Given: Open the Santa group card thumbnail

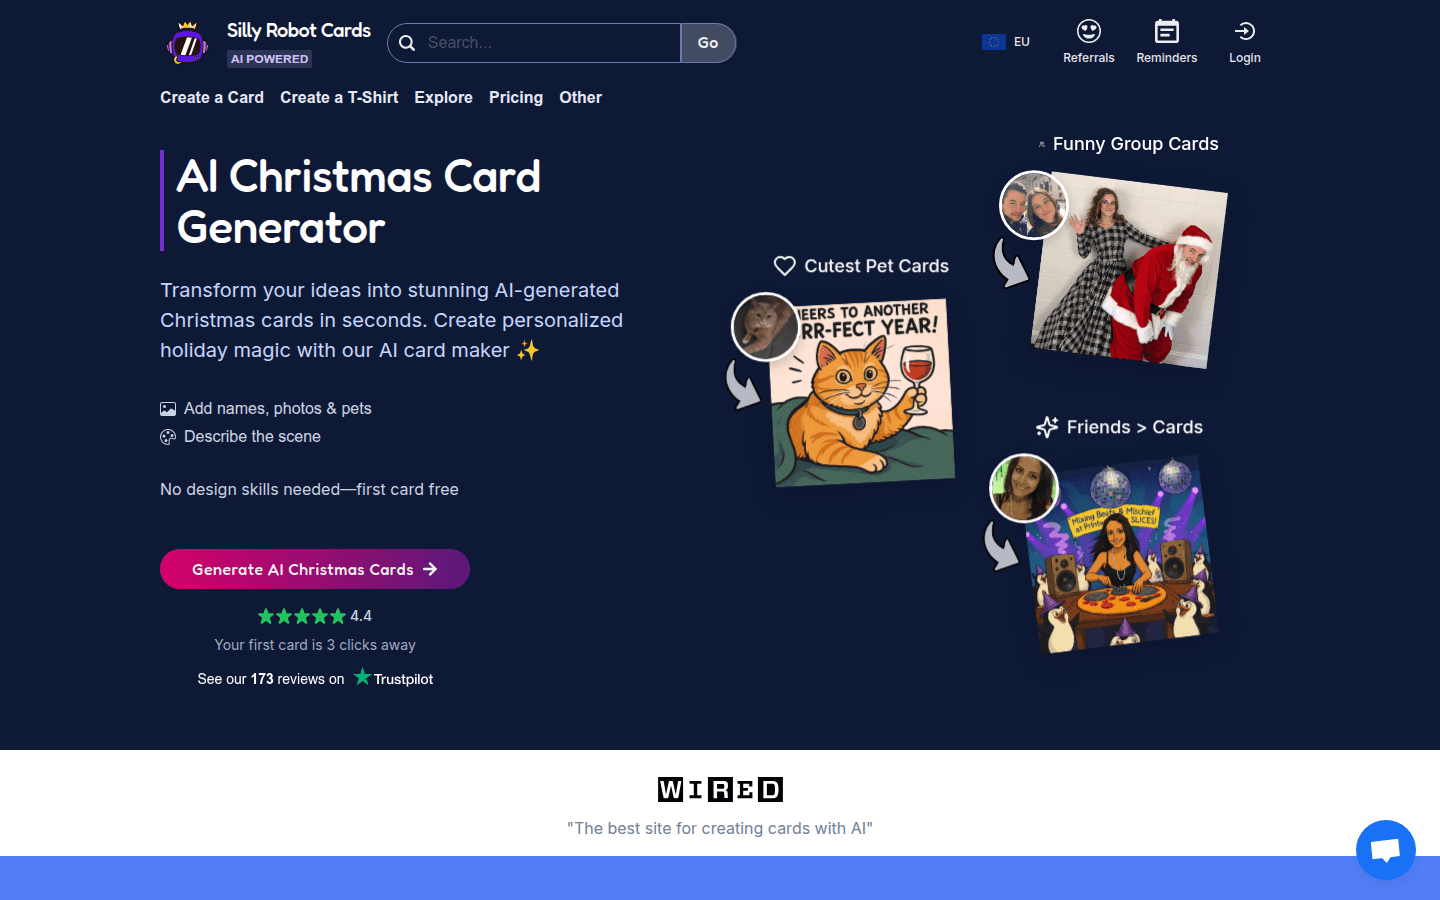Looking at the screenshot, I should click(x=1129, y=271).
